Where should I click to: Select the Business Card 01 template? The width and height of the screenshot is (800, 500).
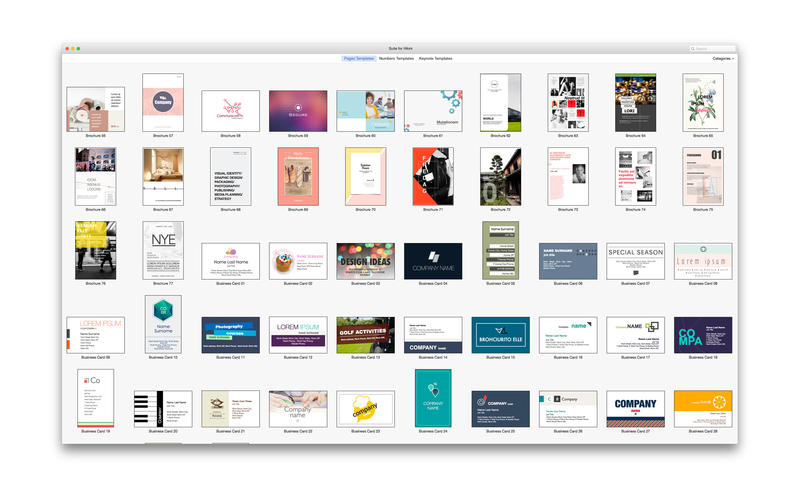[x=231, y=261]
